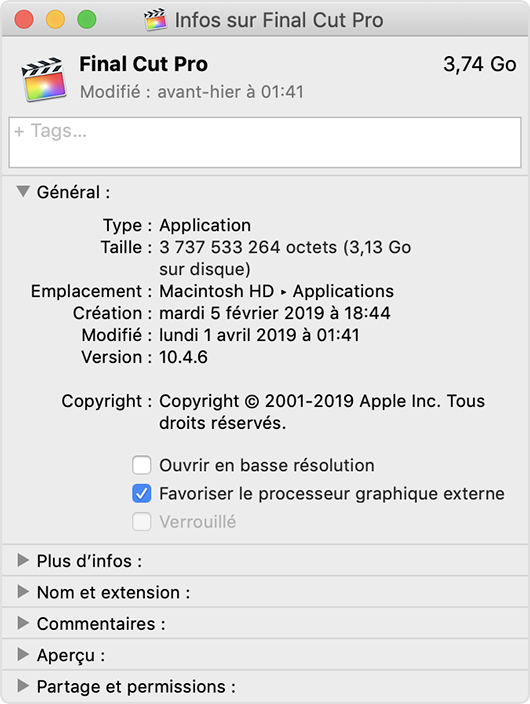Click the large Final Cut Pro app icon
The width and height of the screenshot is (530, 704).
click(44, 79)
